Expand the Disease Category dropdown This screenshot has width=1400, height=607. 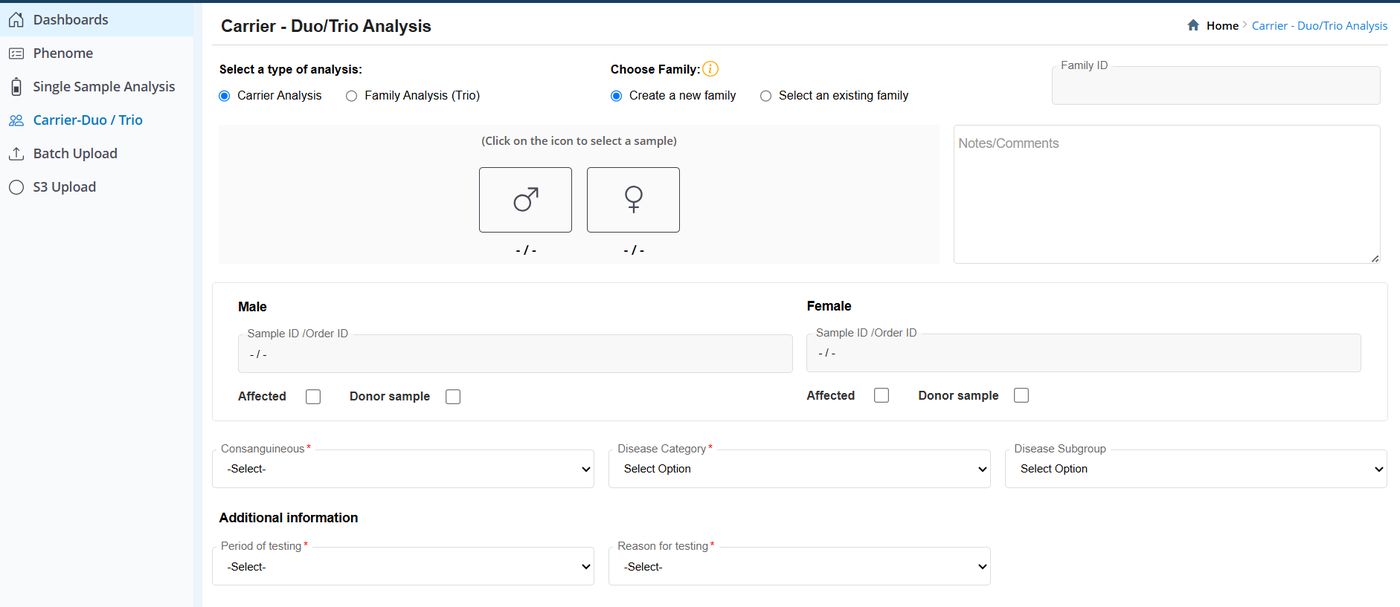799,468
